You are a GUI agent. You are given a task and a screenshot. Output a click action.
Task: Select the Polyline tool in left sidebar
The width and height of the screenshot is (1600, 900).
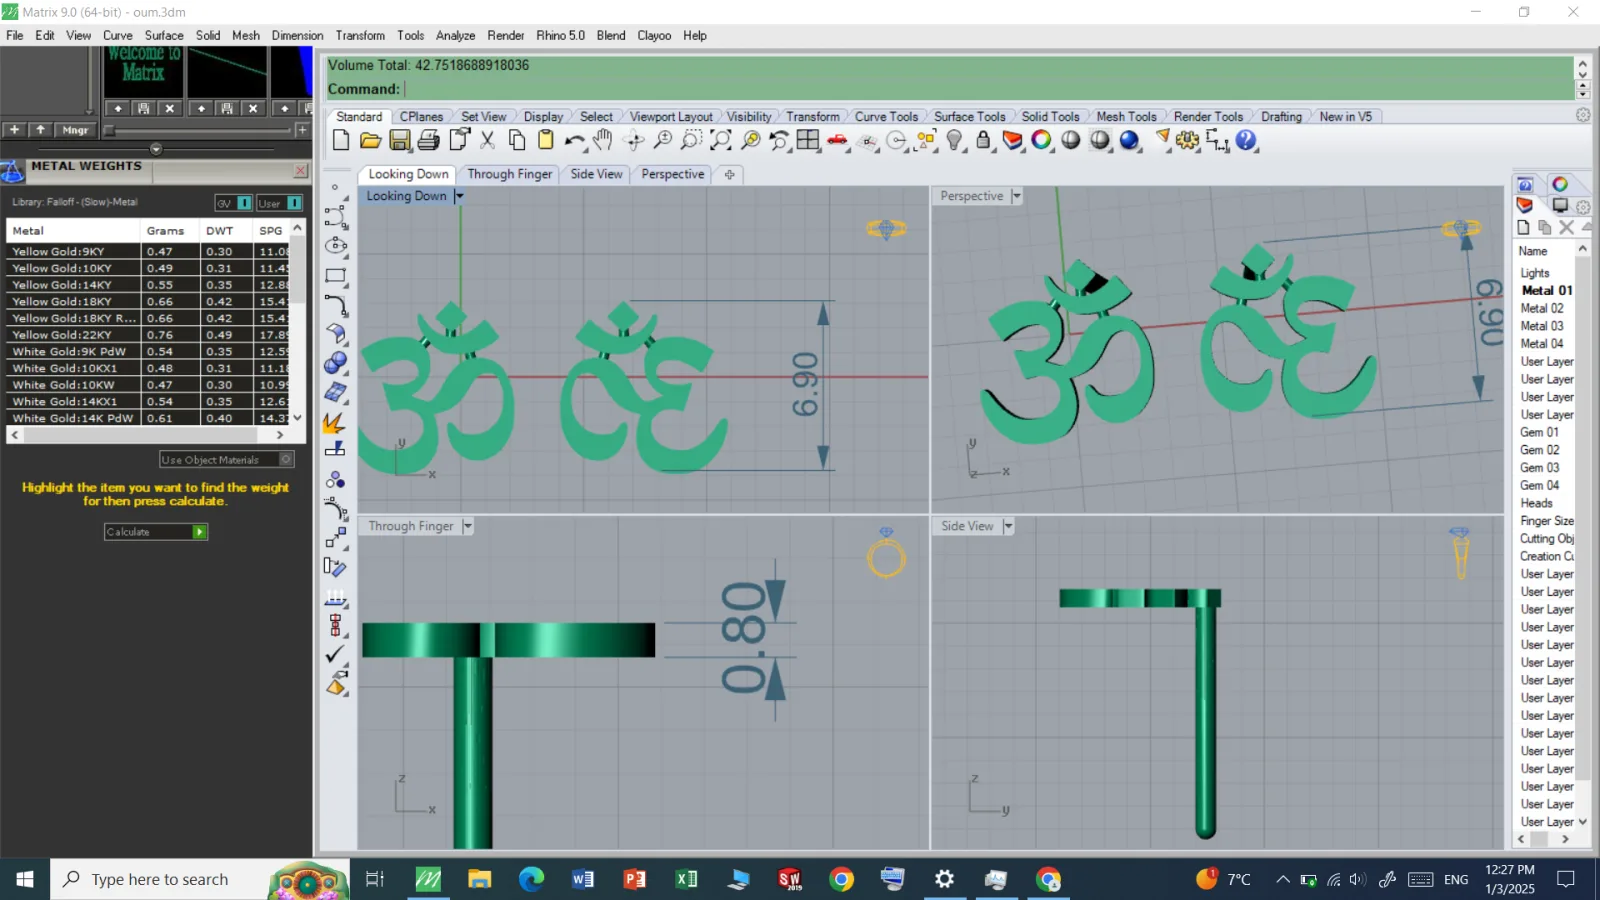coord(336,216)
